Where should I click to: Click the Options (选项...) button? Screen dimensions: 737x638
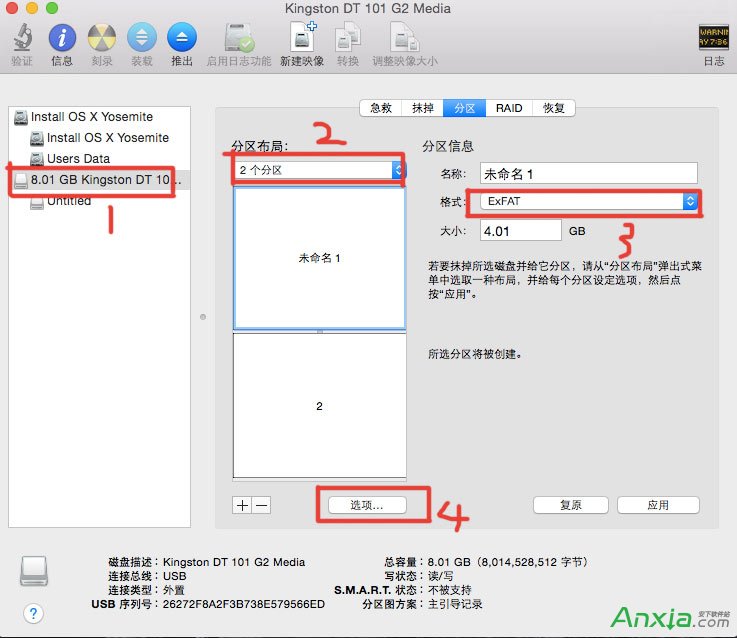[x=367, y=505]
